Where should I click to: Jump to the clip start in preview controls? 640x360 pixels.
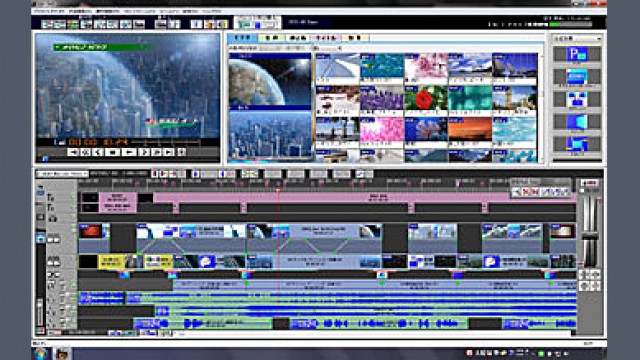(x=73, y=152)
